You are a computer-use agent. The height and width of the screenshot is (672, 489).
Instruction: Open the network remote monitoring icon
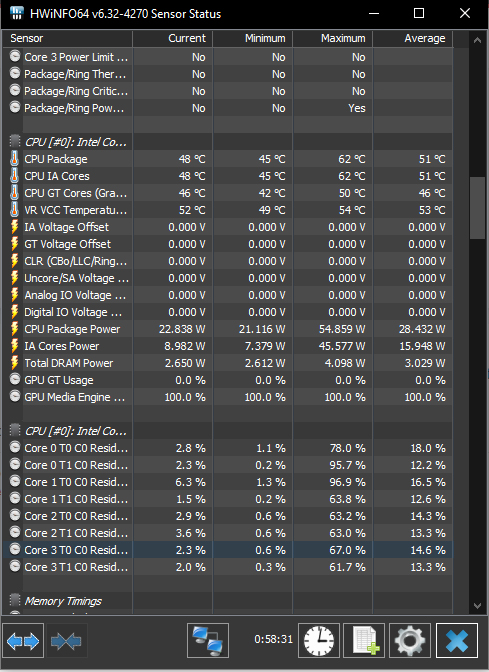(208, 641)
